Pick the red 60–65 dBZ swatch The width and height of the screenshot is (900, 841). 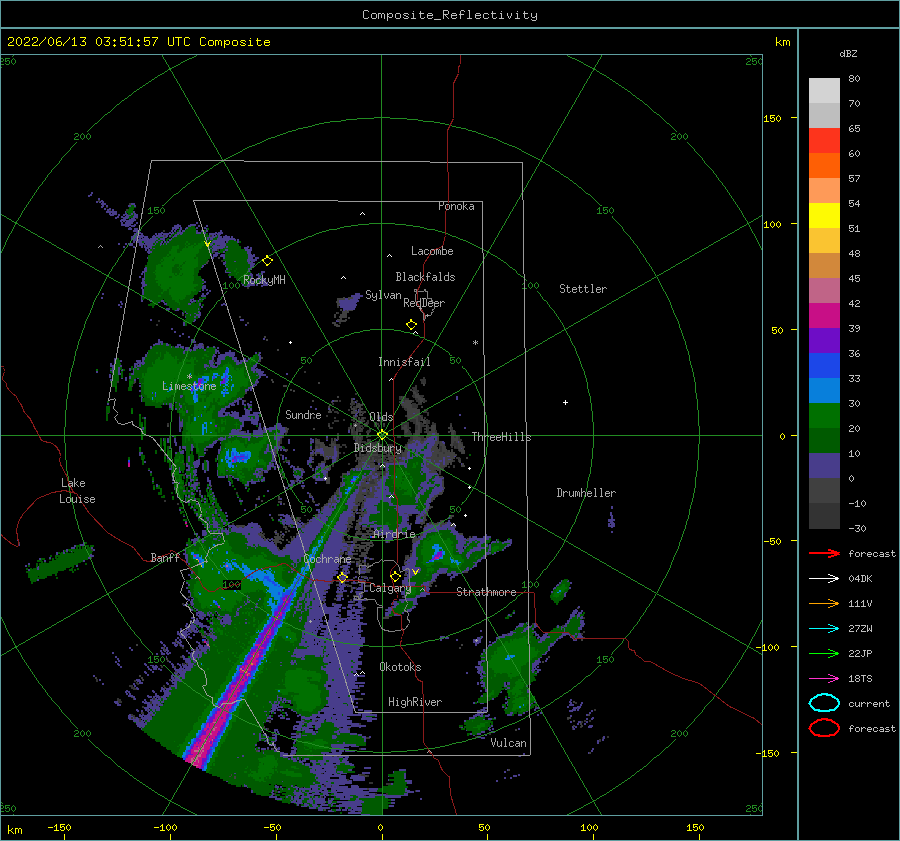point(824,141)
